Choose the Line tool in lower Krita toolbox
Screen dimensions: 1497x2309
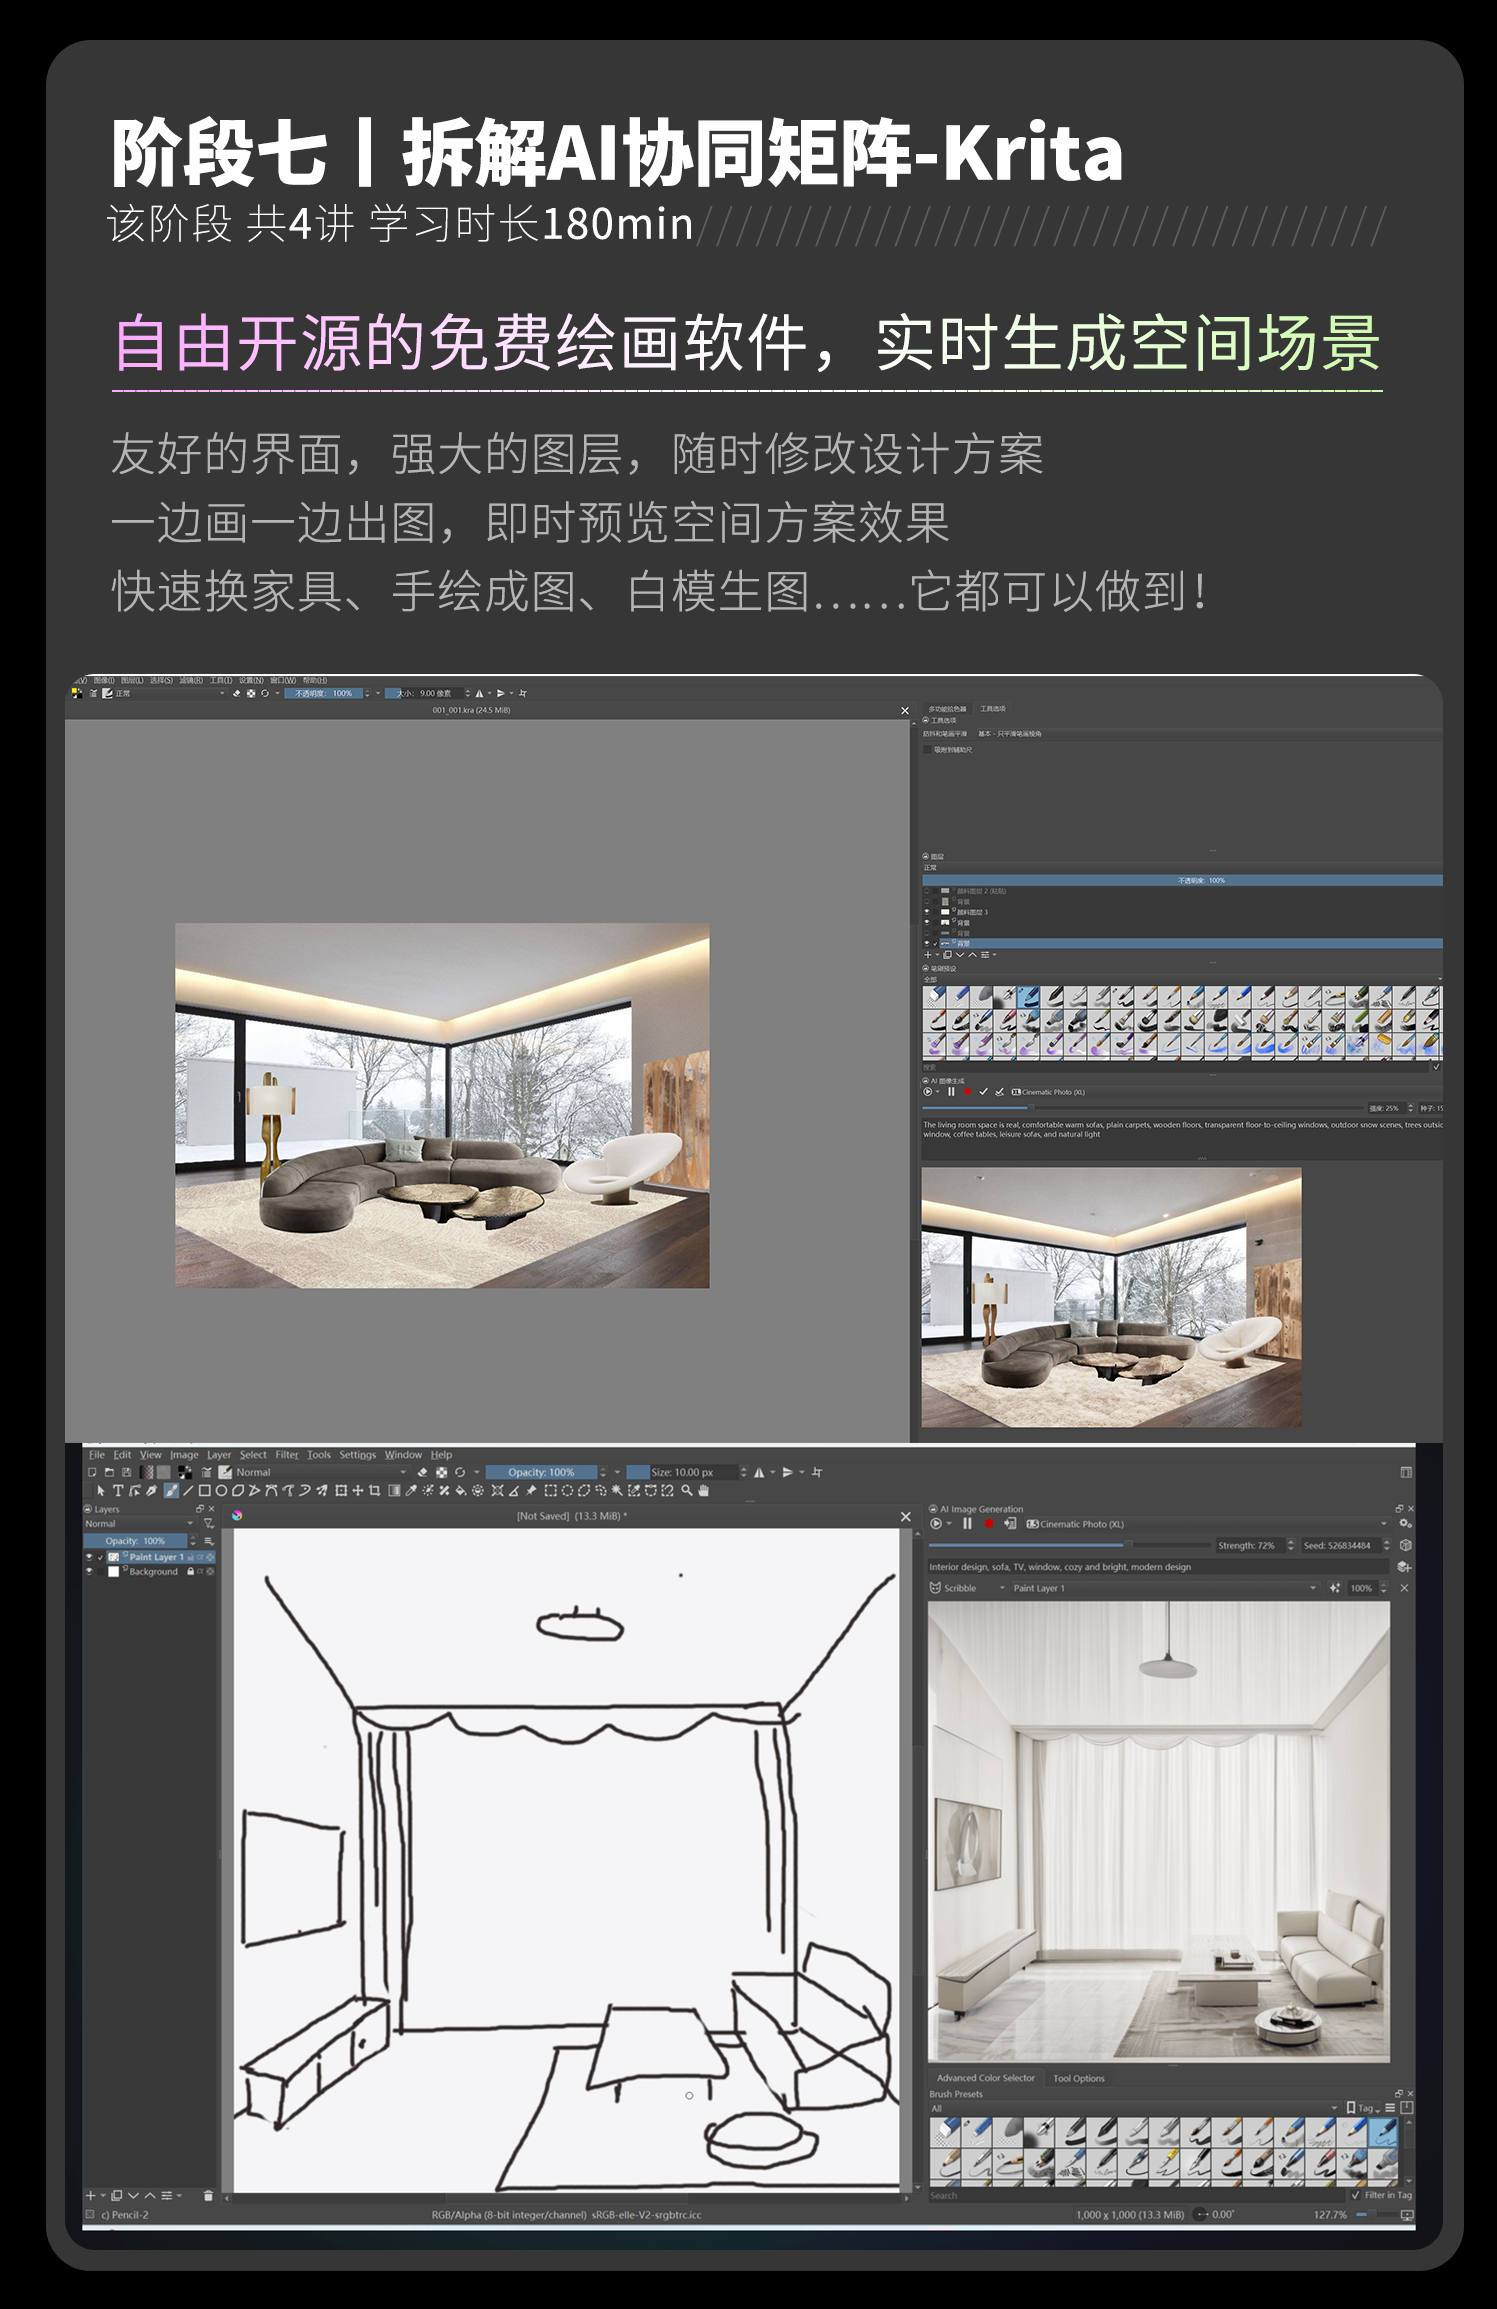click(188, 1491)
